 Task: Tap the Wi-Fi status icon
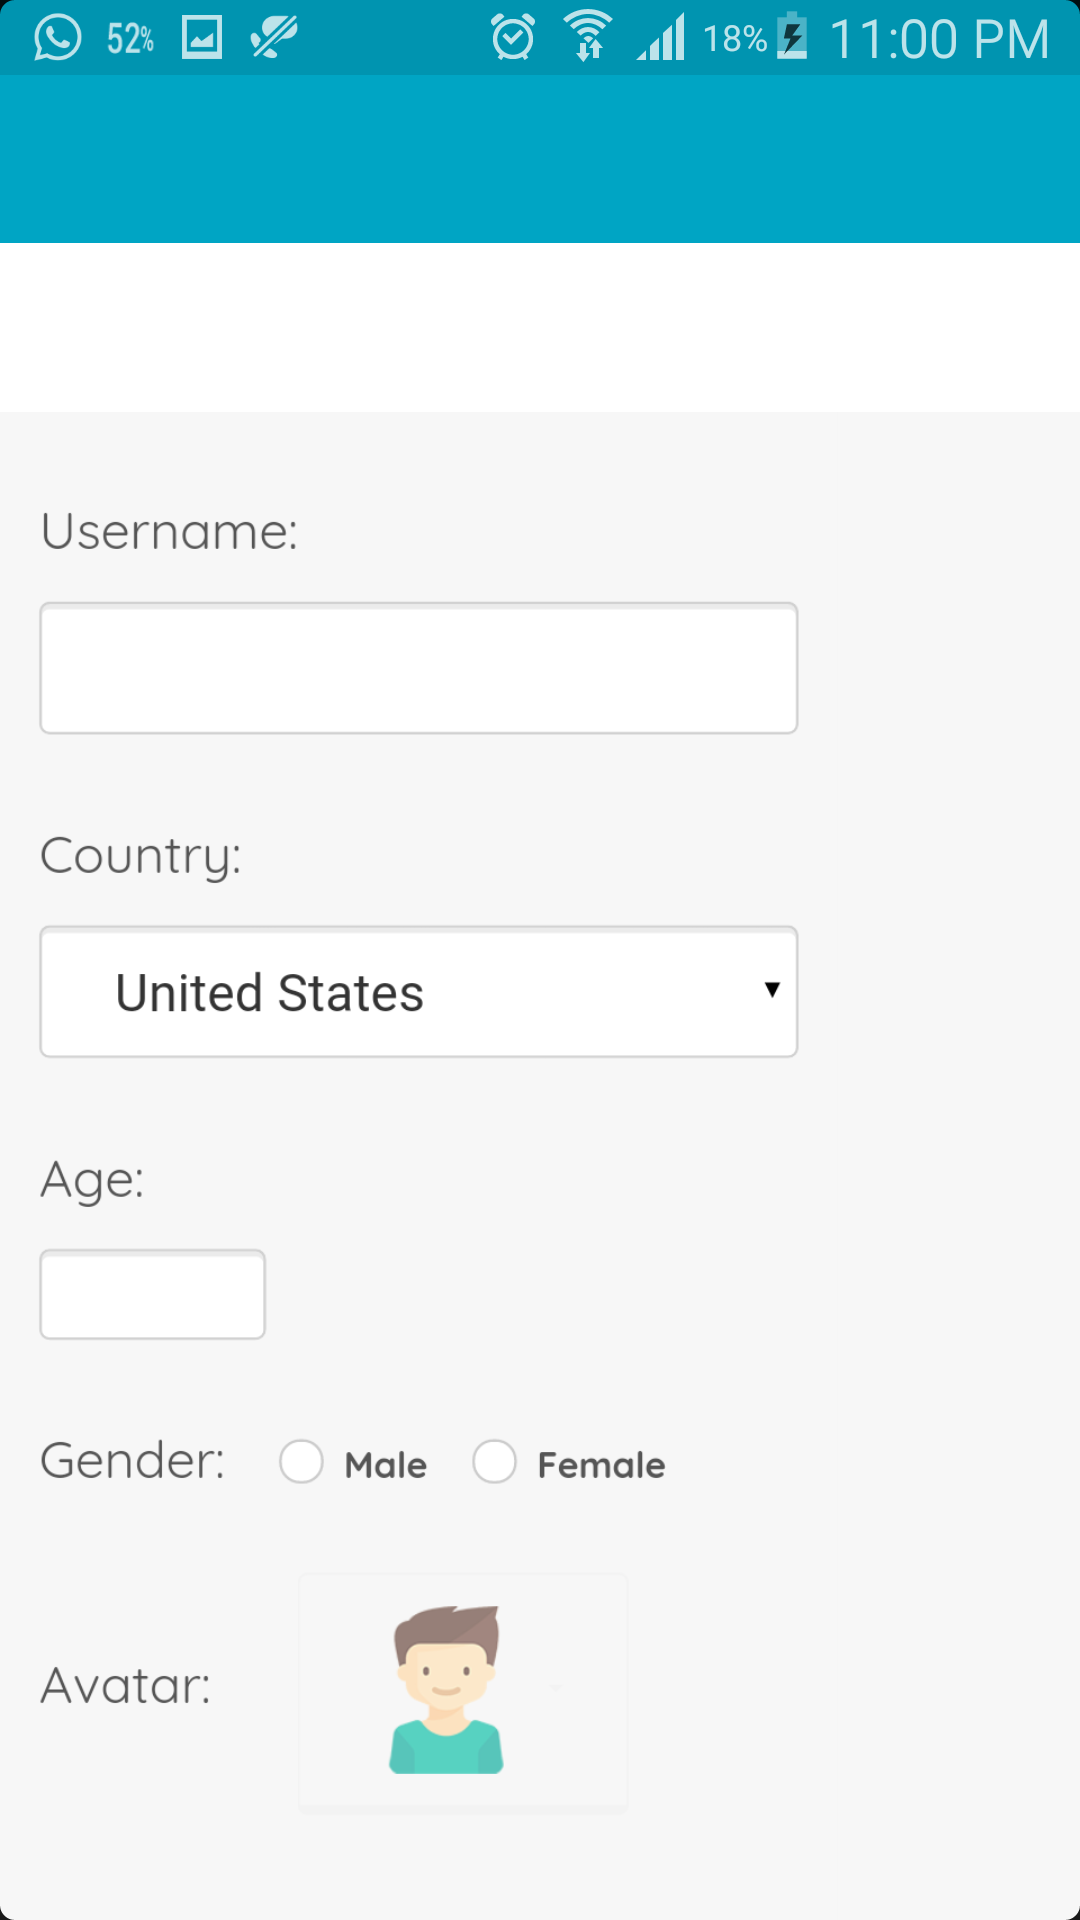[x=588, y=36]
